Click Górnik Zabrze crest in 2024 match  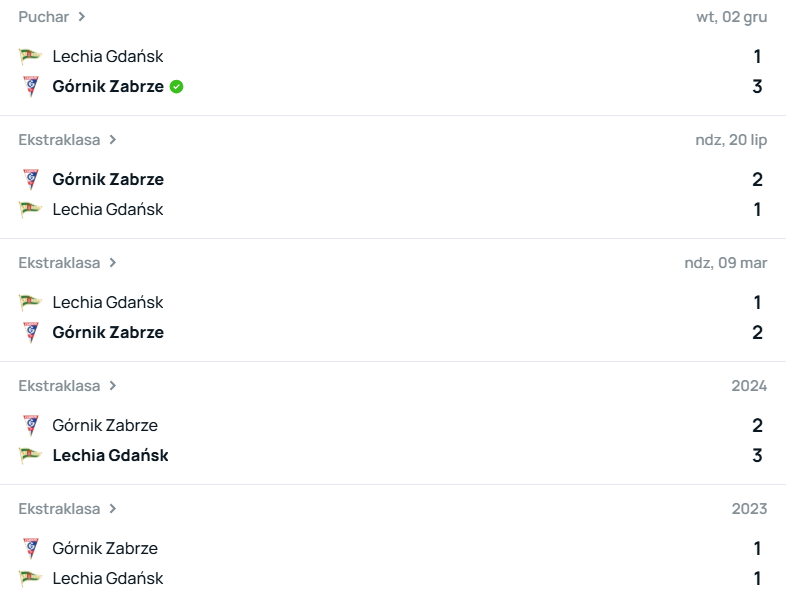[30, 425]
